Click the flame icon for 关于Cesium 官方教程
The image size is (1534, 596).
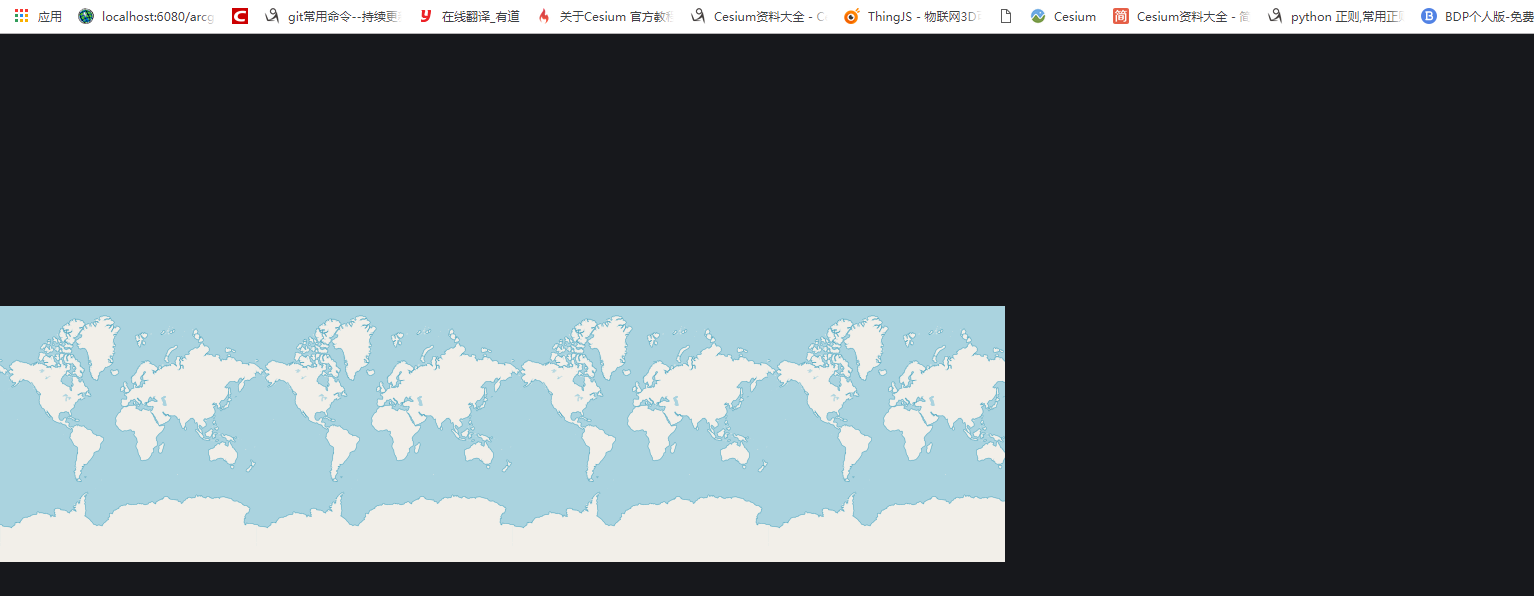(x=543, y=16)
